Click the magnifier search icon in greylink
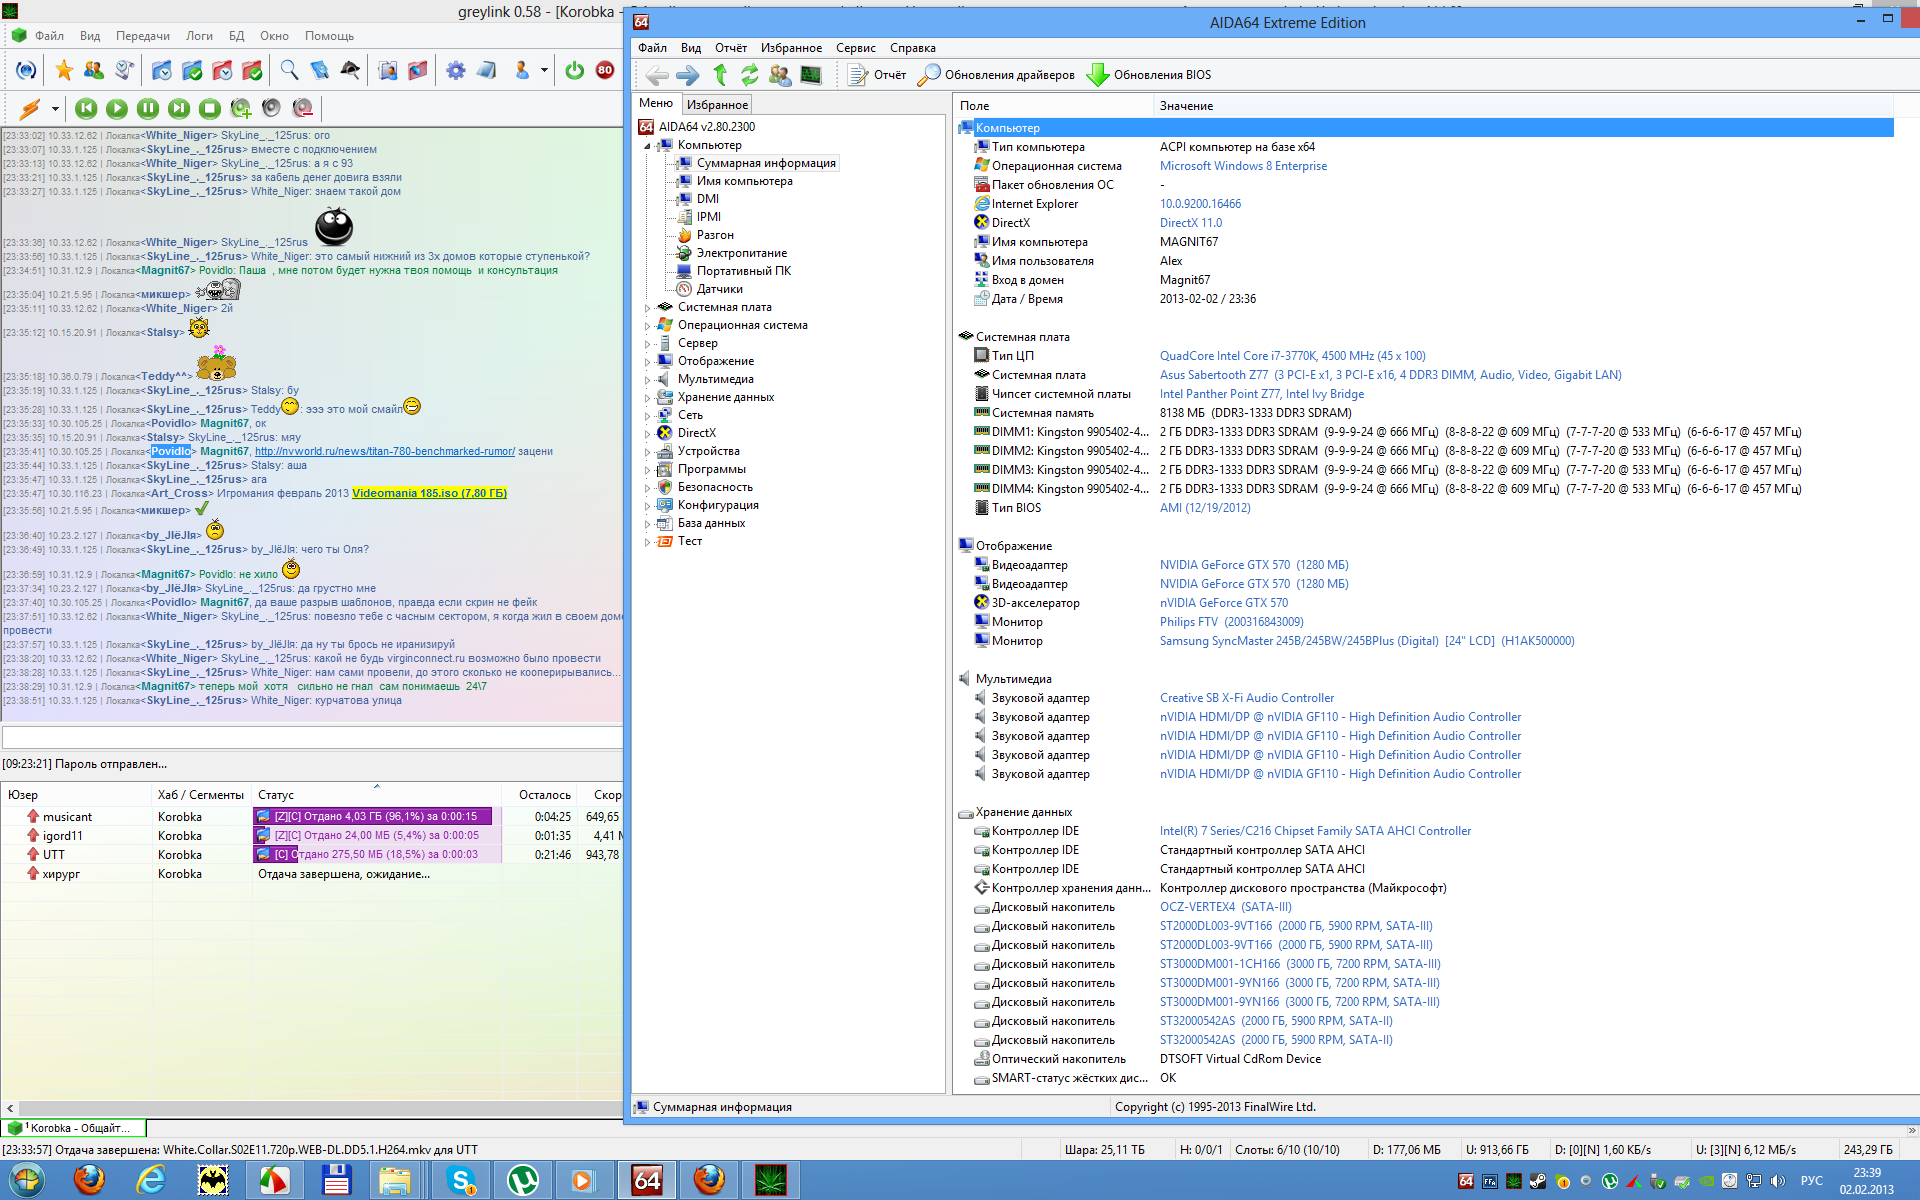Screen dimensions: 1920x1200 [x=289, y=70]
